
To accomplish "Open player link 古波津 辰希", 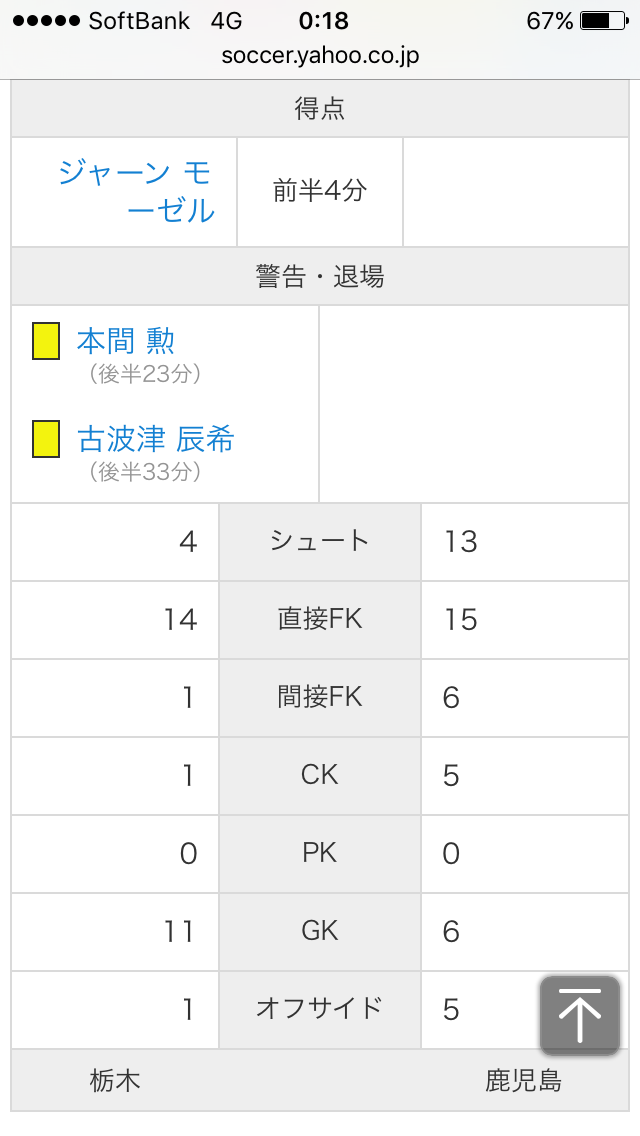I will click(x=156, y=439).
